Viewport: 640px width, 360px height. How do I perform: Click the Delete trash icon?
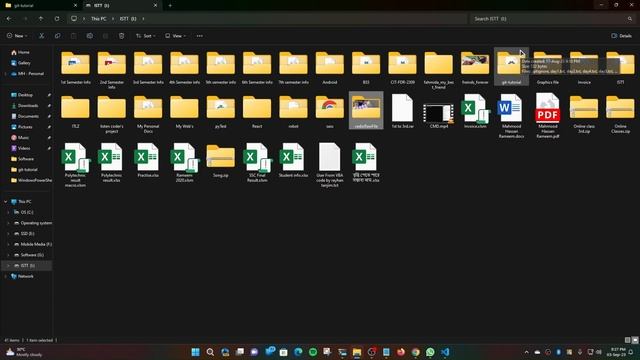pos(121,36)
